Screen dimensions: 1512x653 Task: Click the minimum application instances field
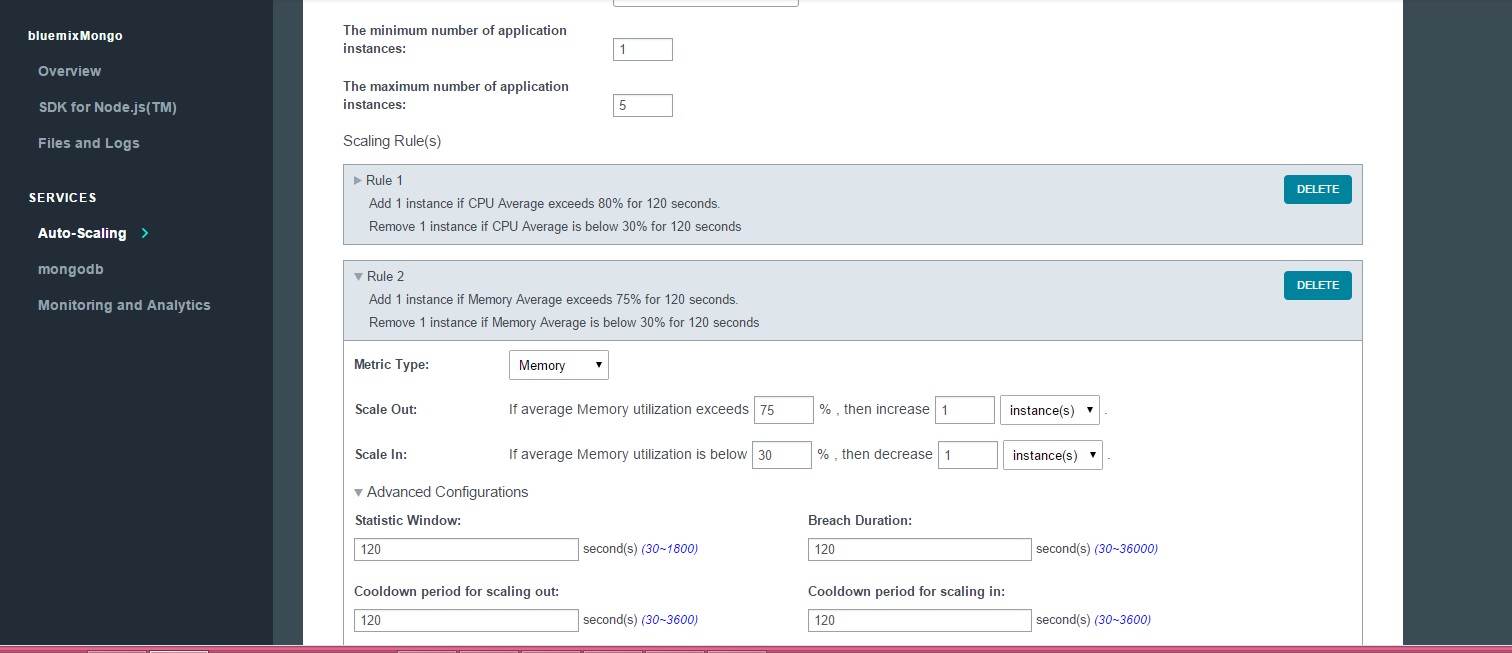click(642, 49)
